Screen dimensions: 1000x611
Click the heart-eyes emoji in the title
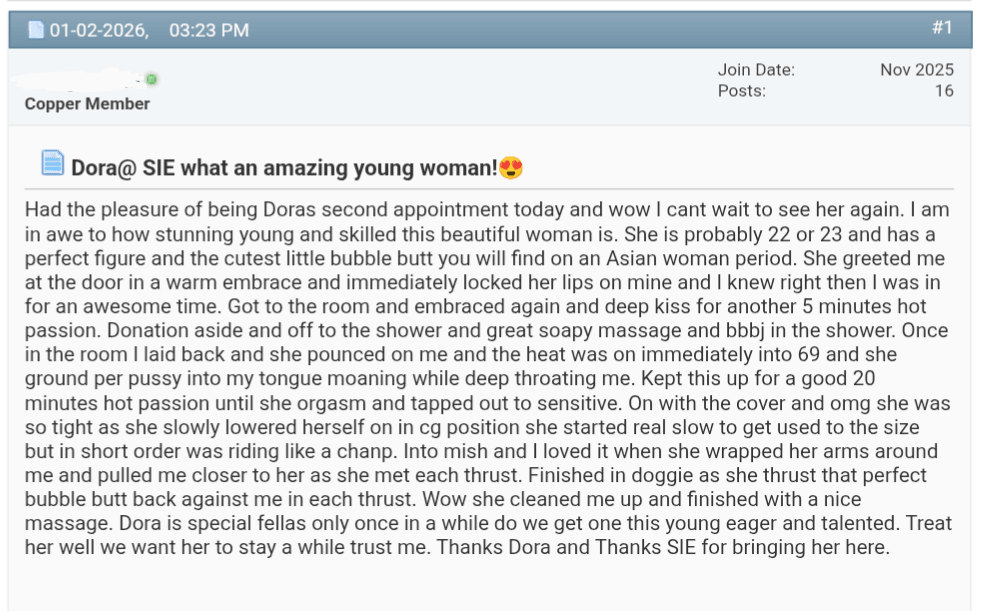(x=511, y=167)
